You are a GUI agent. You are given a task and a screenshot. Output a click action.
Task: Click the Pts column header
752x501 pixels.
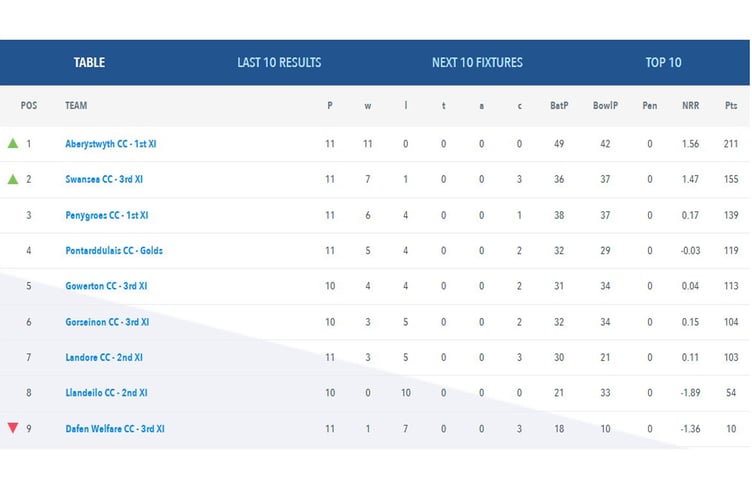(x=731, y=106)
